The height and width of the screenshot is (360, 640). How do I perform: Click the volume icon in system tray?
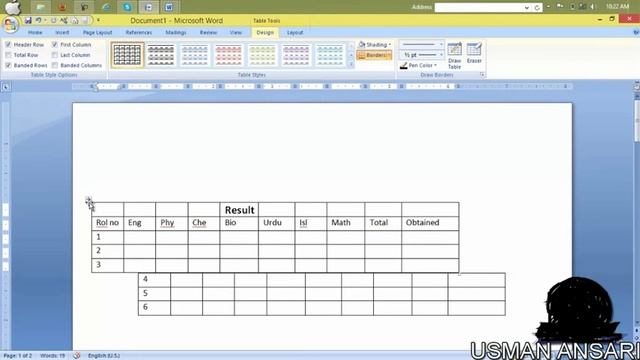tap(593, 7)
